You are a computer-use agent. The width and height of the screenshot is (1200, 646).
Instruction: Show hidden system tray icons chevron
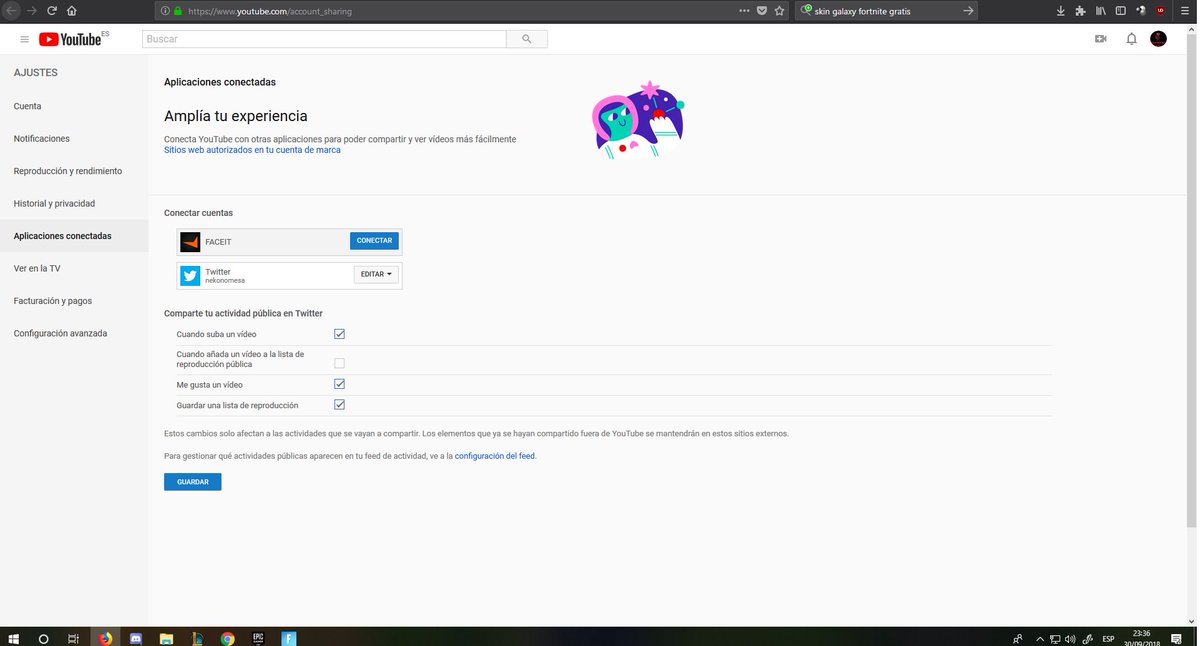tap(1040, 638)
